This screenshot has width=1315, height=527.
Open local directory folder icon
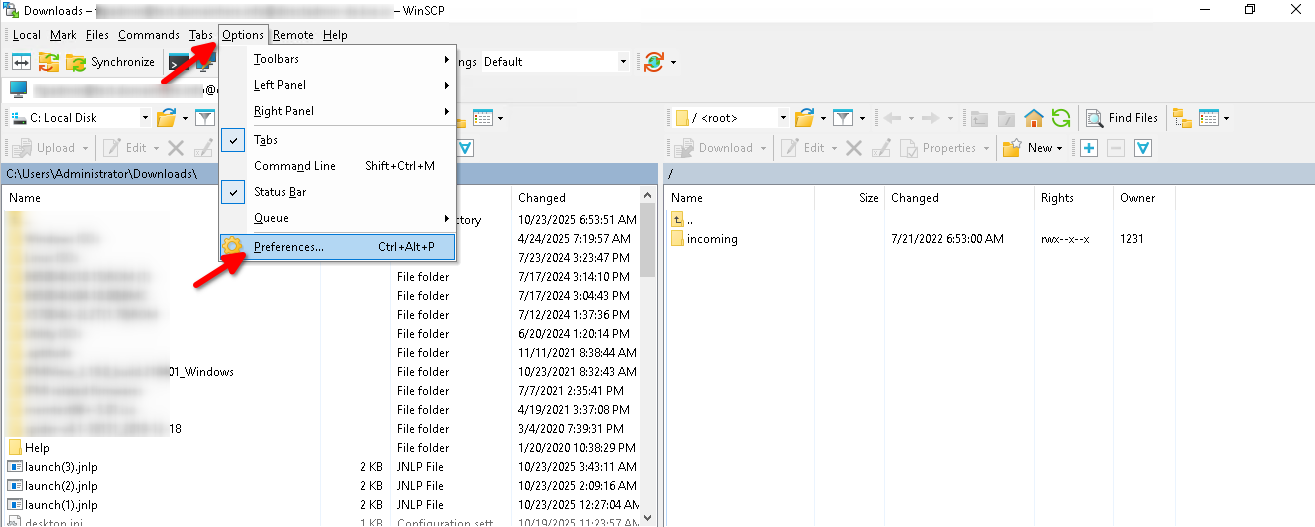(x=166, y=118)
